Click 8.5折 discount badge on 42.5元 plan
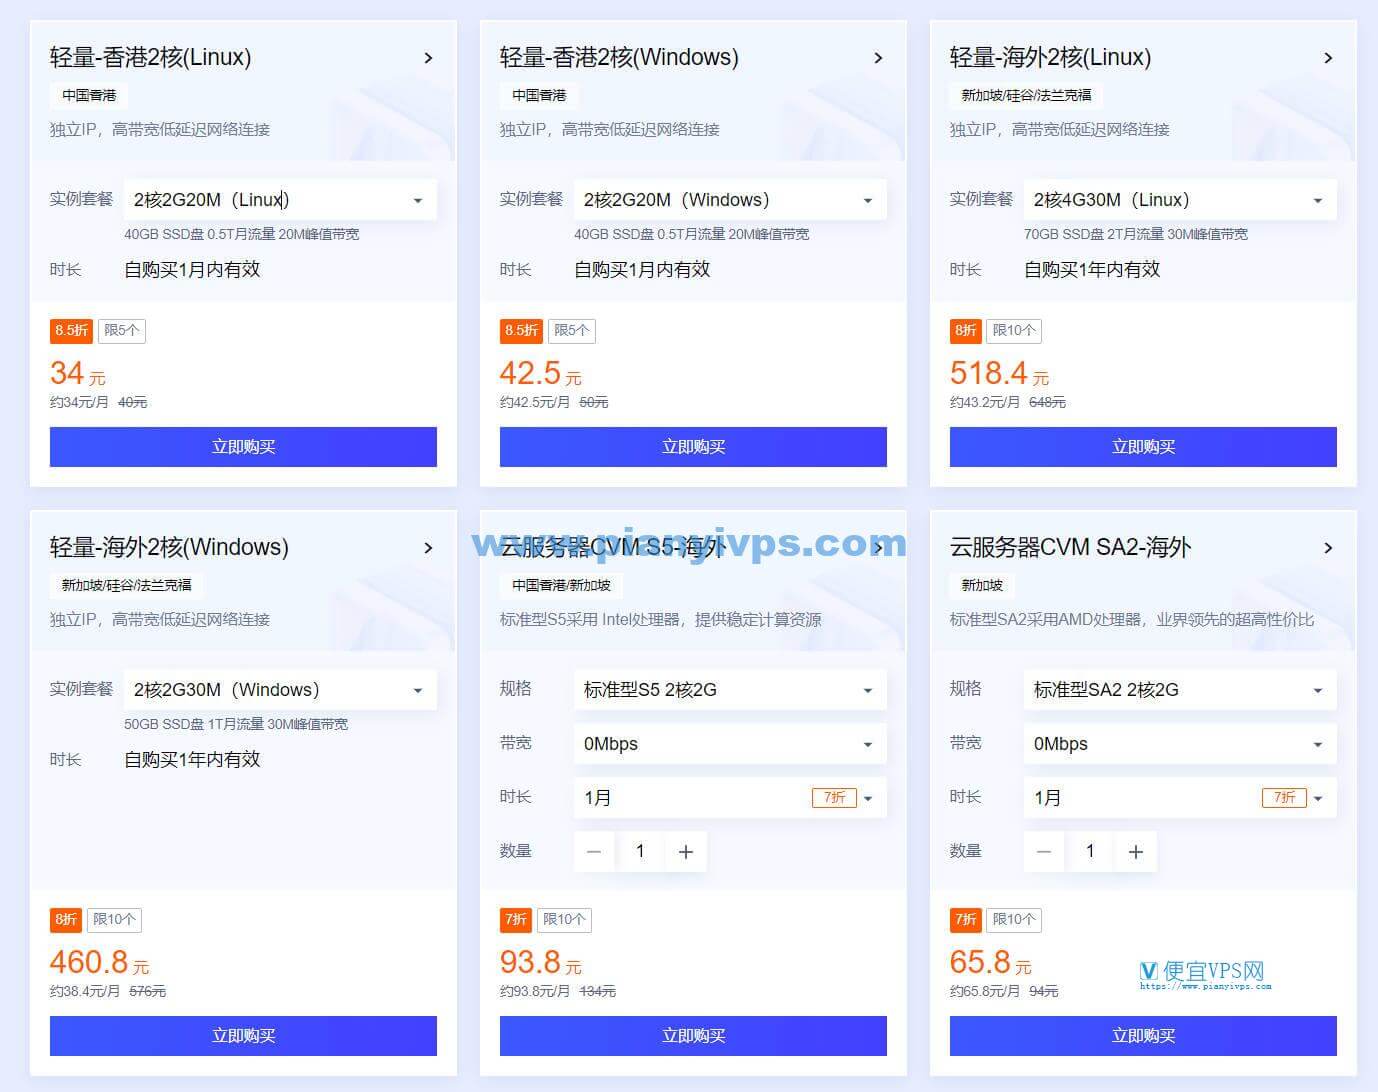Screen dimensions: 1378x1092 pyautogui.click(x=522, y=331)
